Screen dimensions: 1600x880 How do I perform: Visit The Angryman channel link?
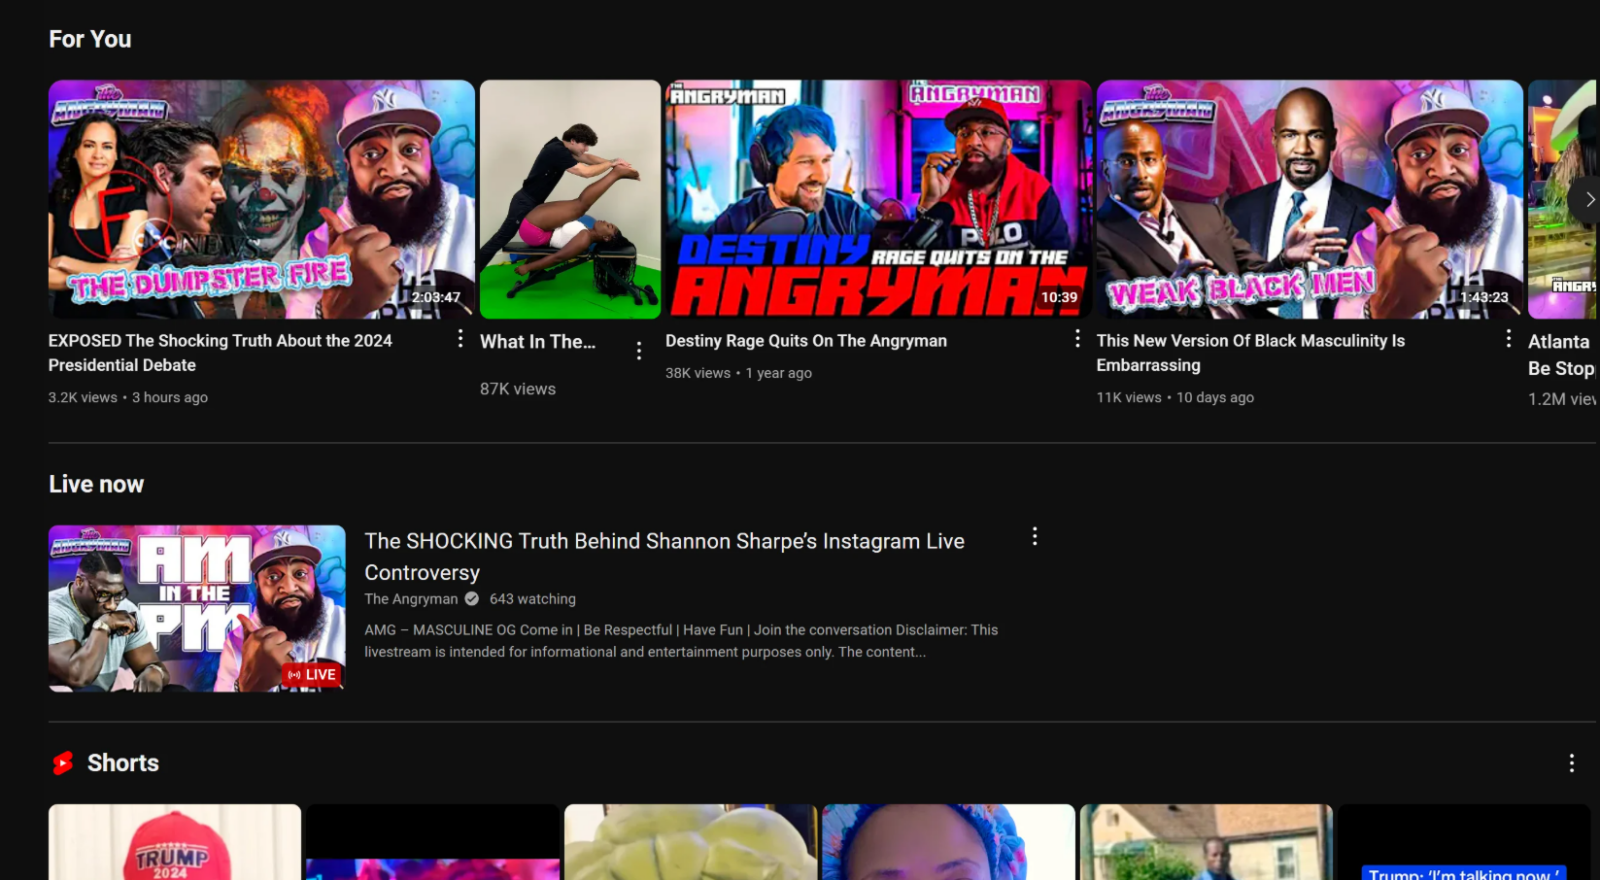411,599
